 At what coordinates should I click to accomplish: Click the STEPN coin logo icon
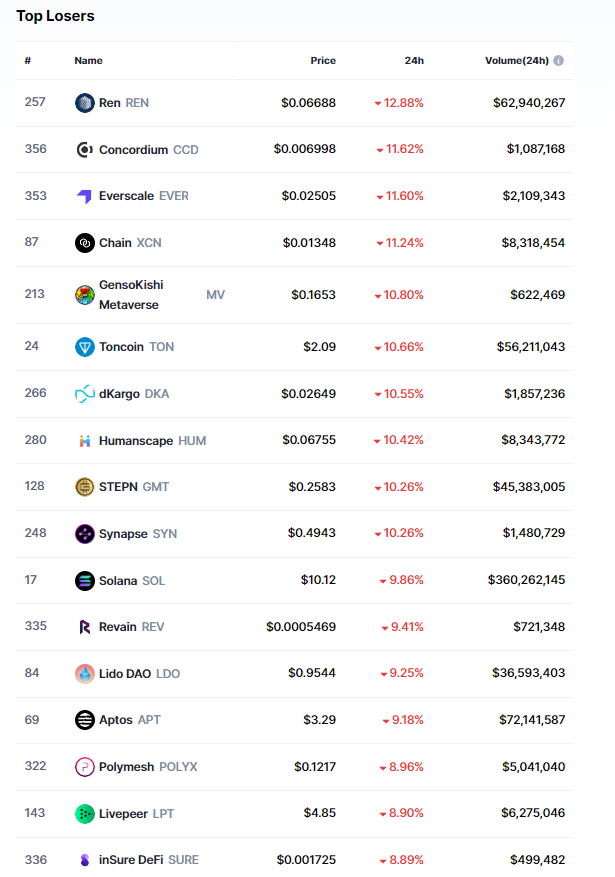(x=85, y=487)
